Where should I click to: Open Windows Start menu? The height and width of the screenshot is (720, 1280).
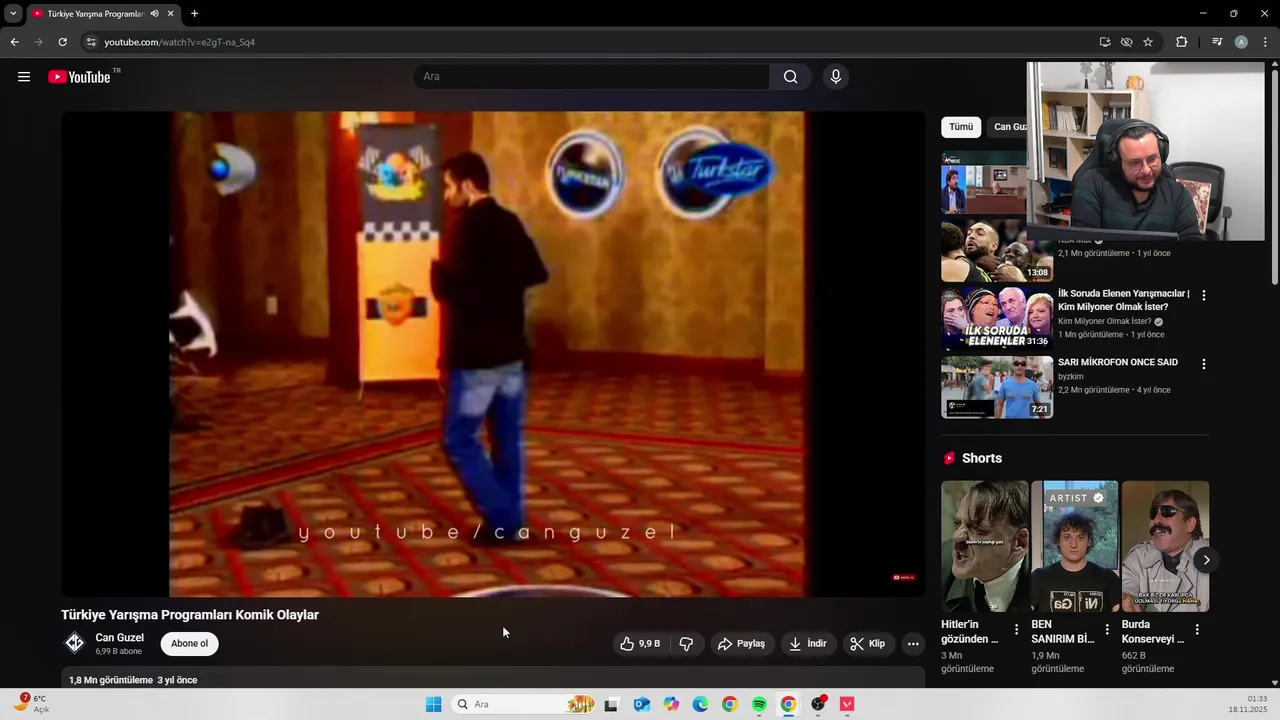[433, 704]
